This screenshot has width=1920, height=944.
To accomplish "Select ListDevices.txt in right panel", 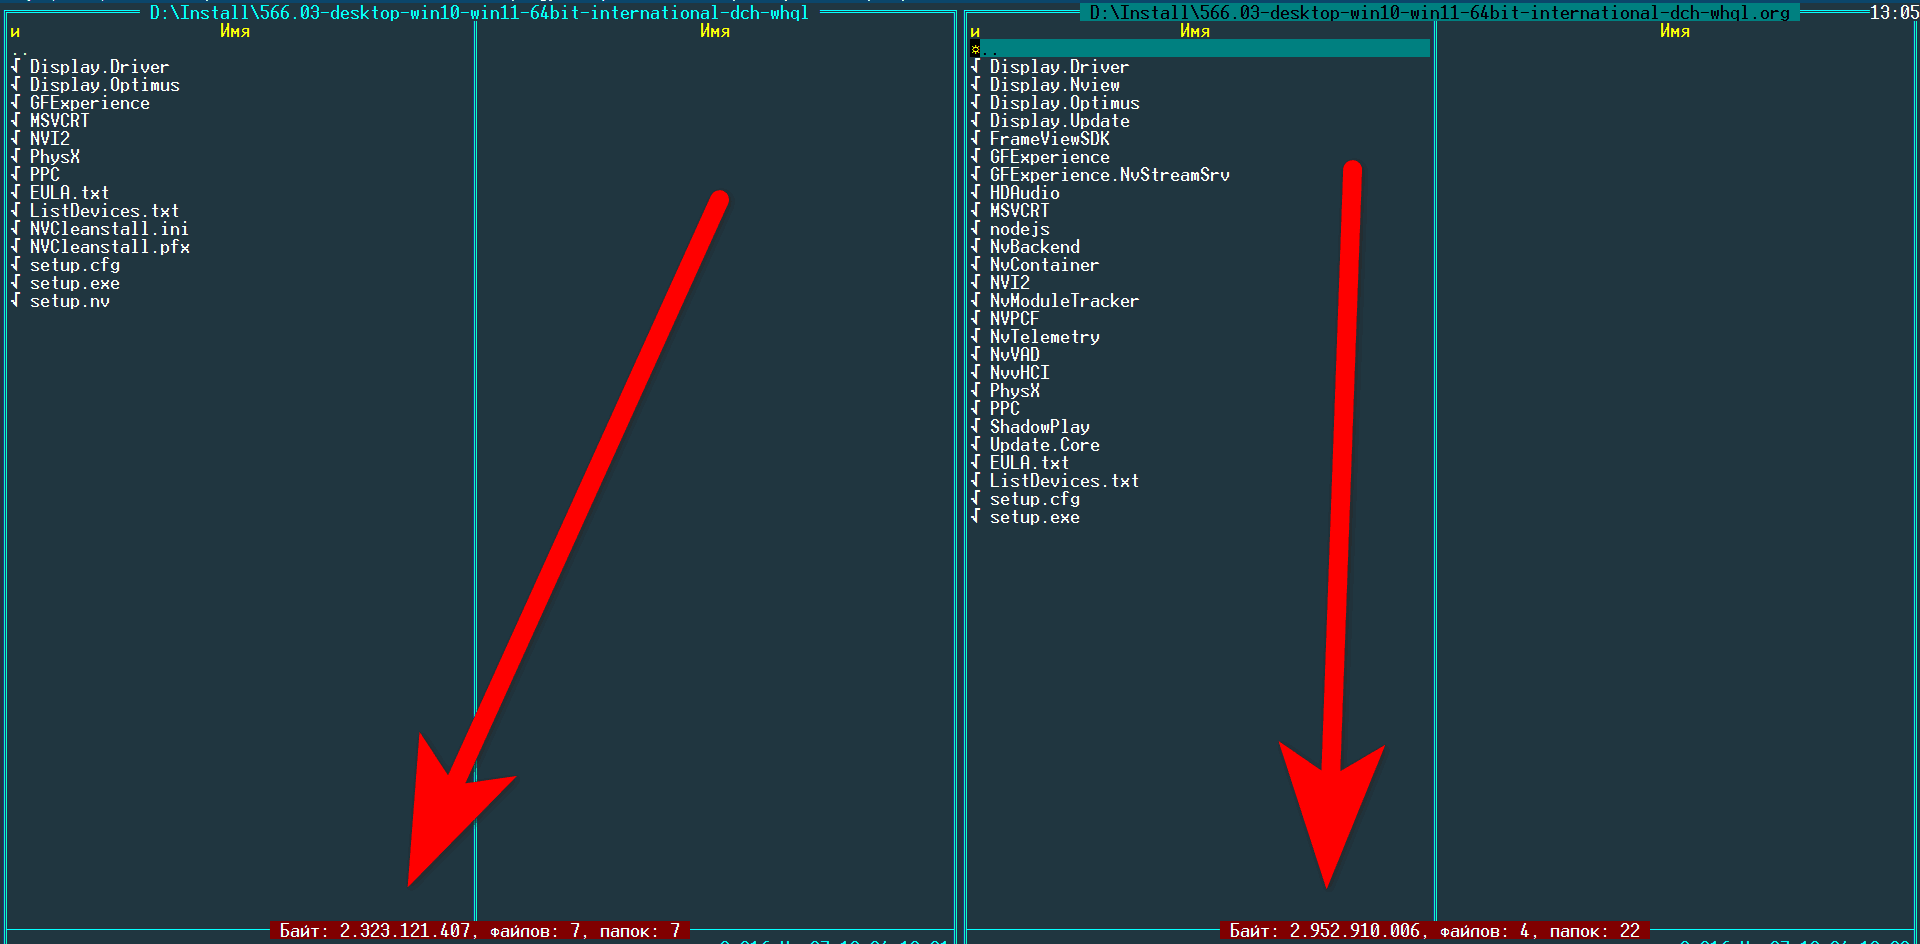I will (1064, 481).
